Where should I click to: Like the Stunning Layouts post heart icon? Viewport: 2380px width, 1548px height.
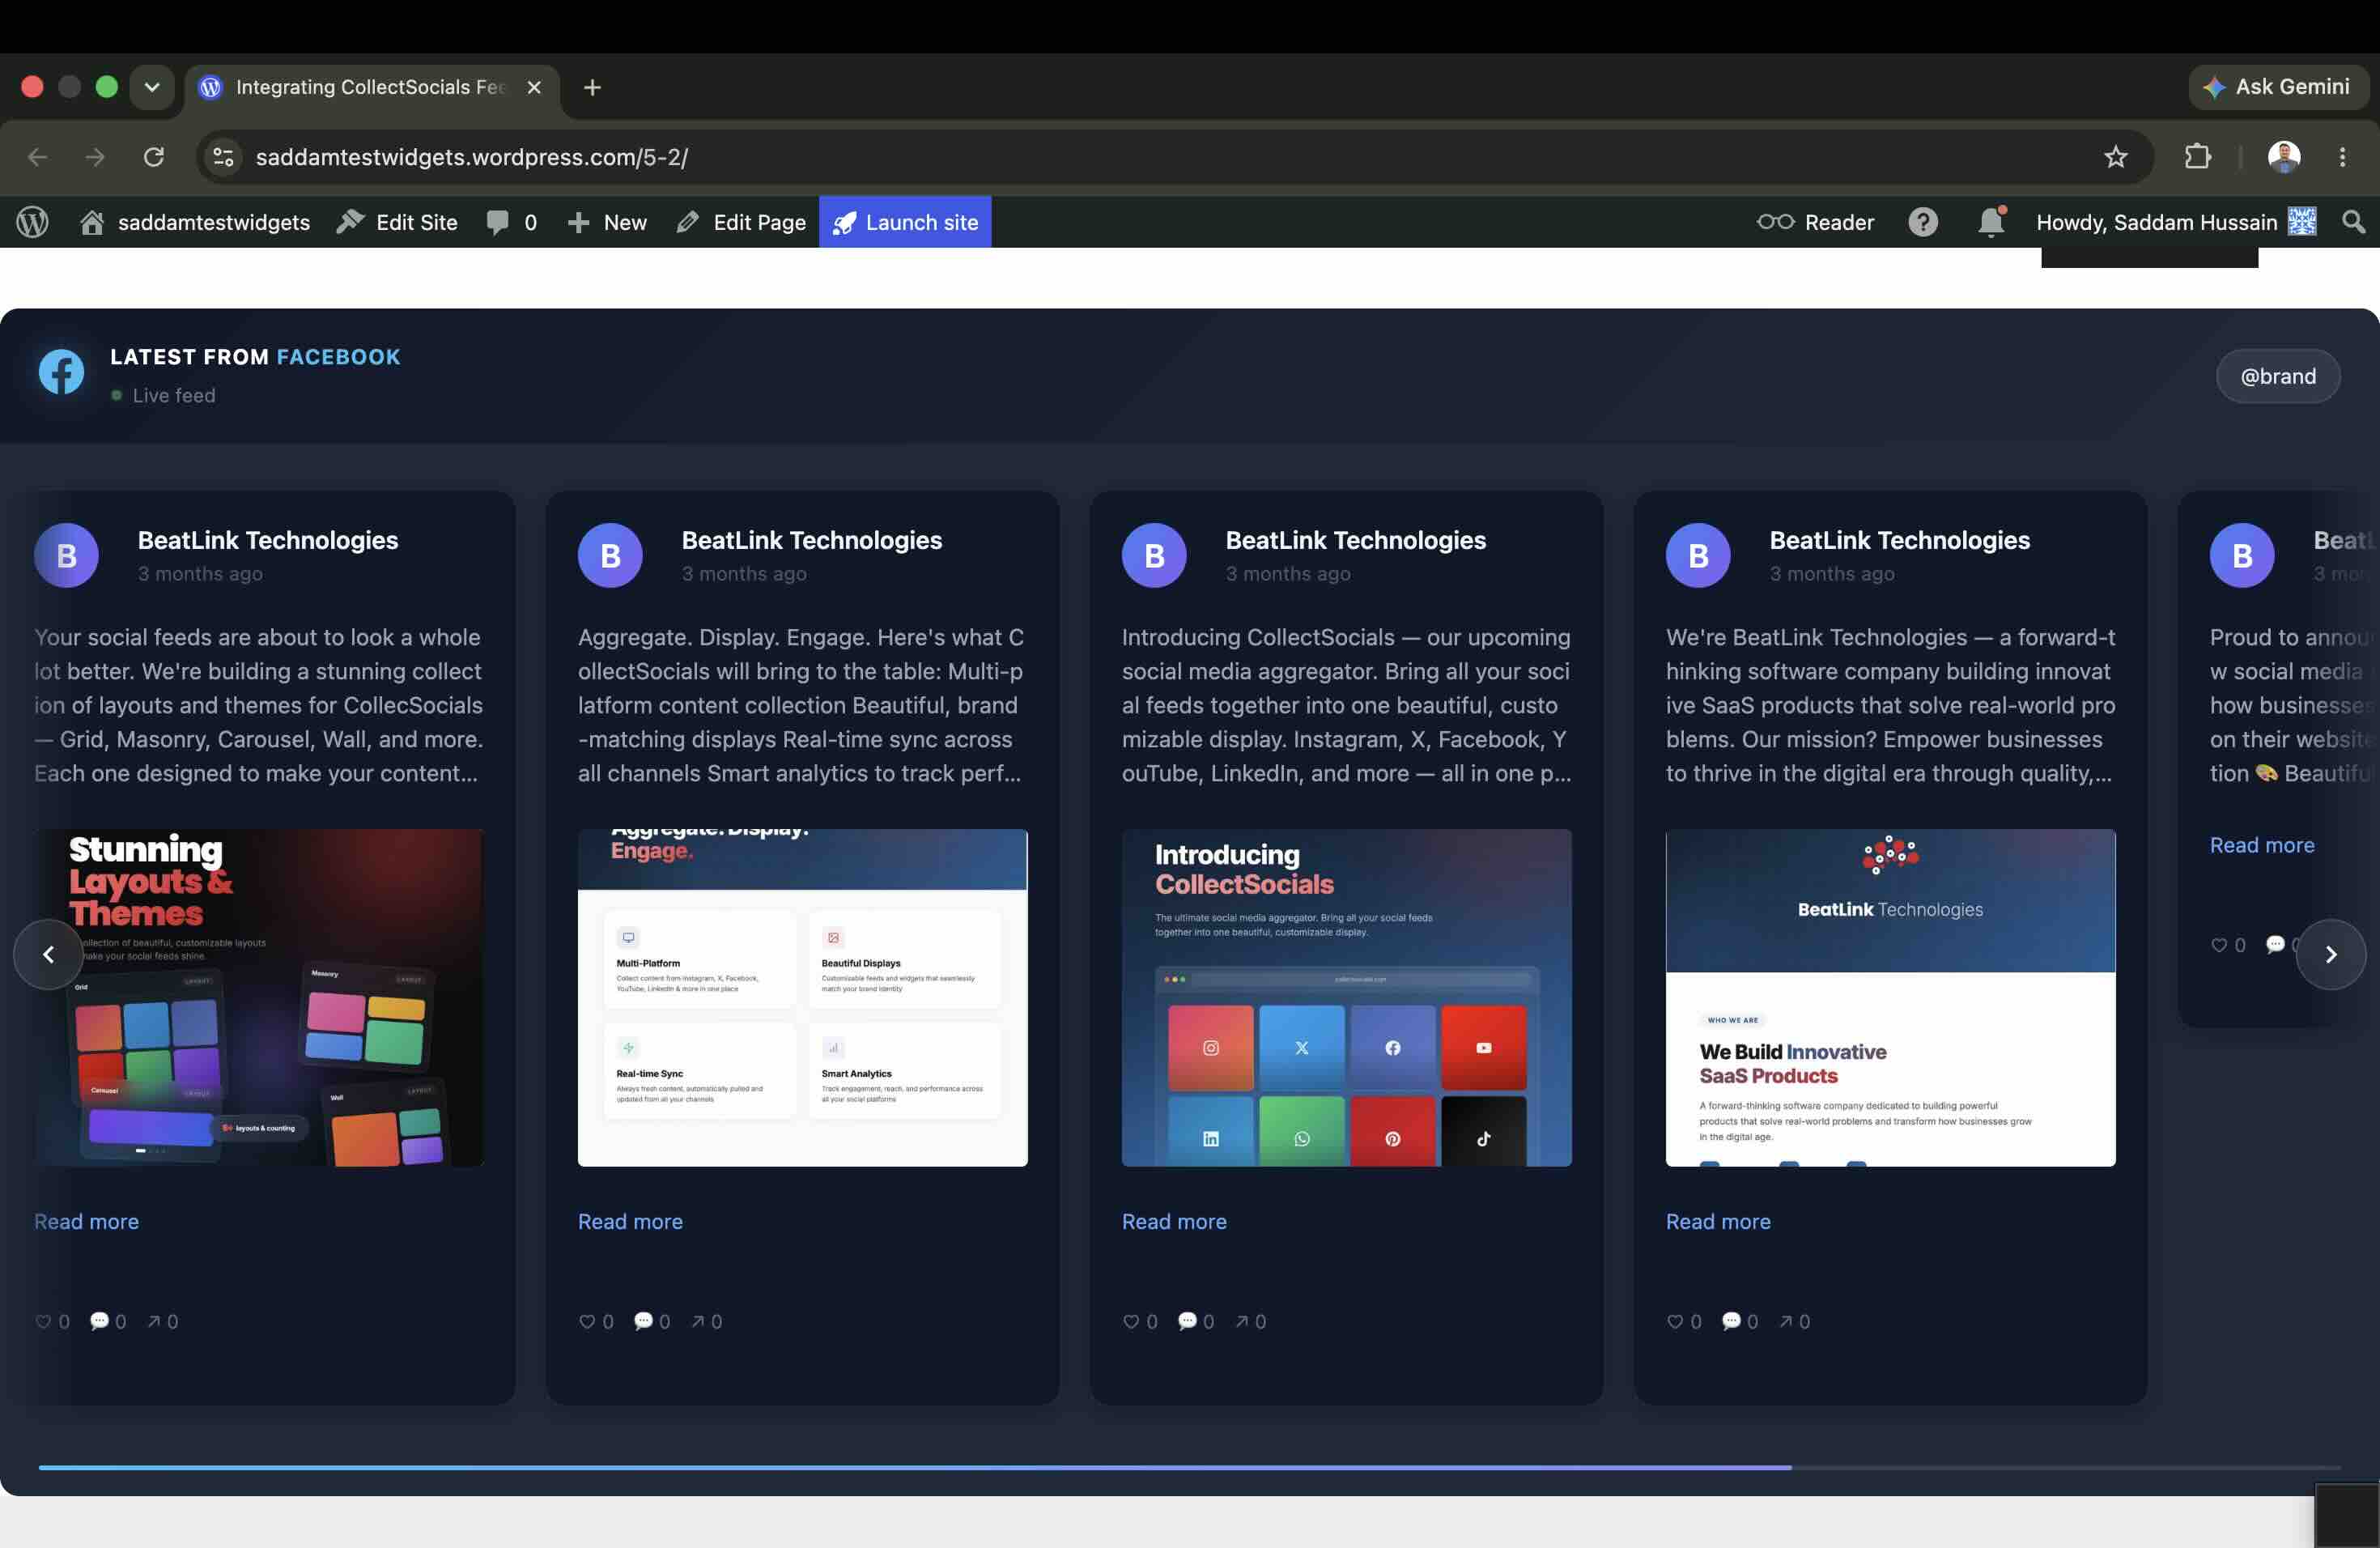(43, 1321)
